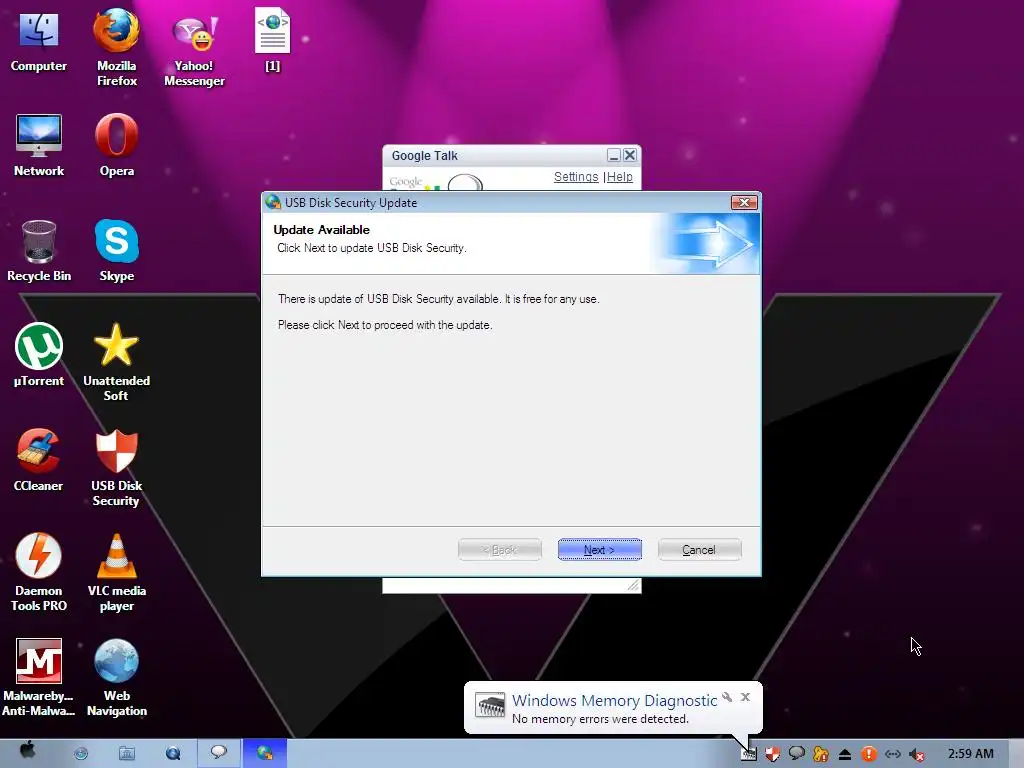The image size is (1024, 768).
Task: Open Settings link in Google Talk
Action: [575, 177]
